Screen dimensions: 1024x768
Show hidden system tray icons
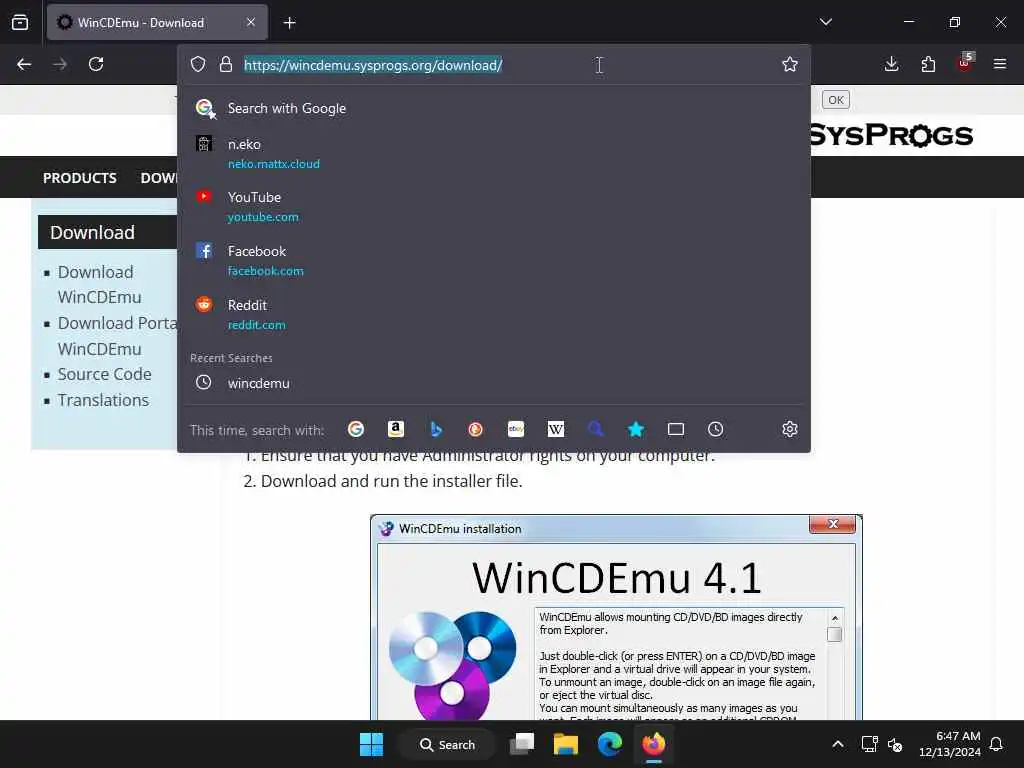(838, 744)
